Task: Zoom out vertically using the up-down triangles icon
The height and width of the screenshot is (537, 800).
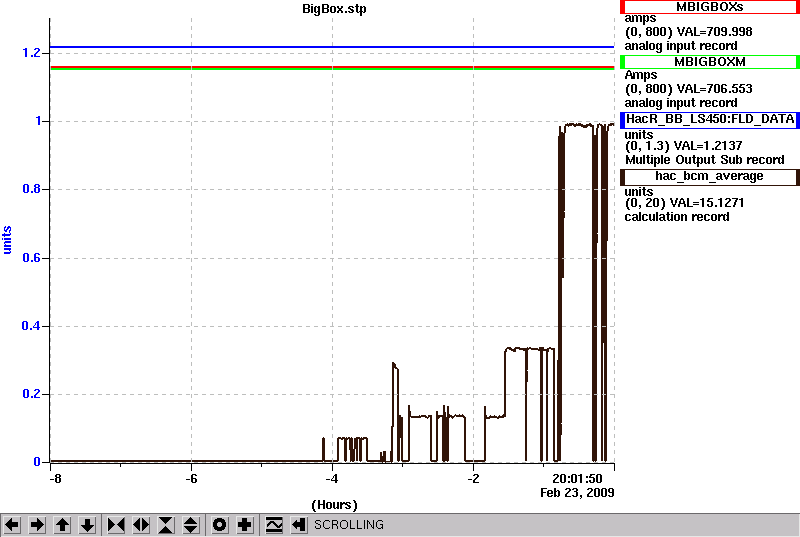Action: tap(191, 525)
